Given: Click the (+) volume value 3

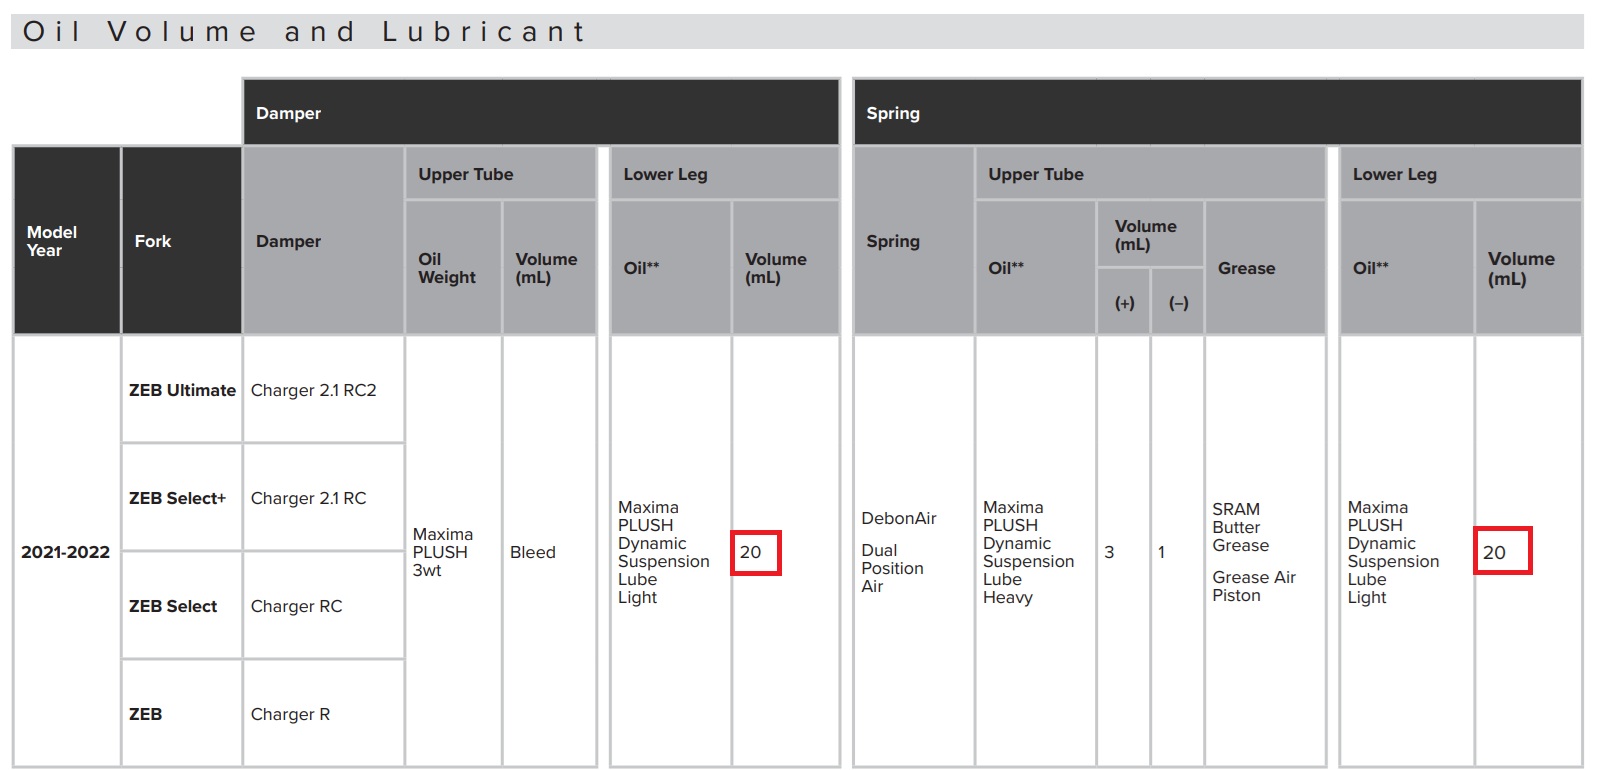Looking at the screenshot, I should tap(1109, 552).
